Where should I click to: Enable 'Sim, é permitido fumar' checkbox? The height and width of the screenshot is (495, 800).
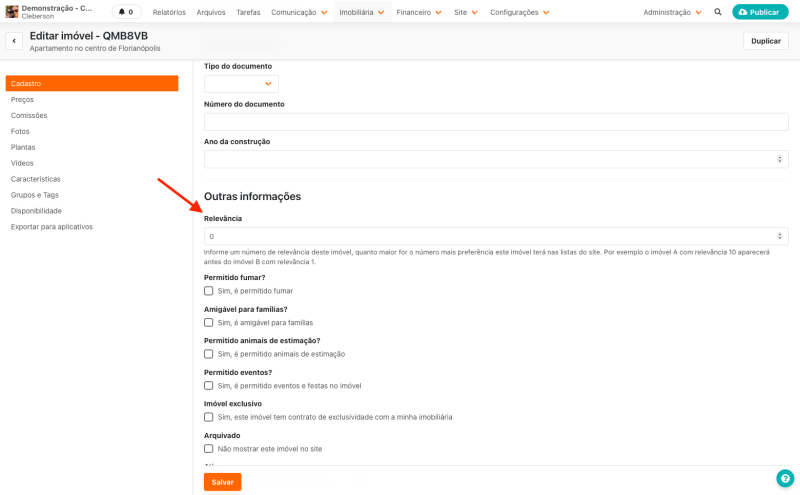coord(209,291)
